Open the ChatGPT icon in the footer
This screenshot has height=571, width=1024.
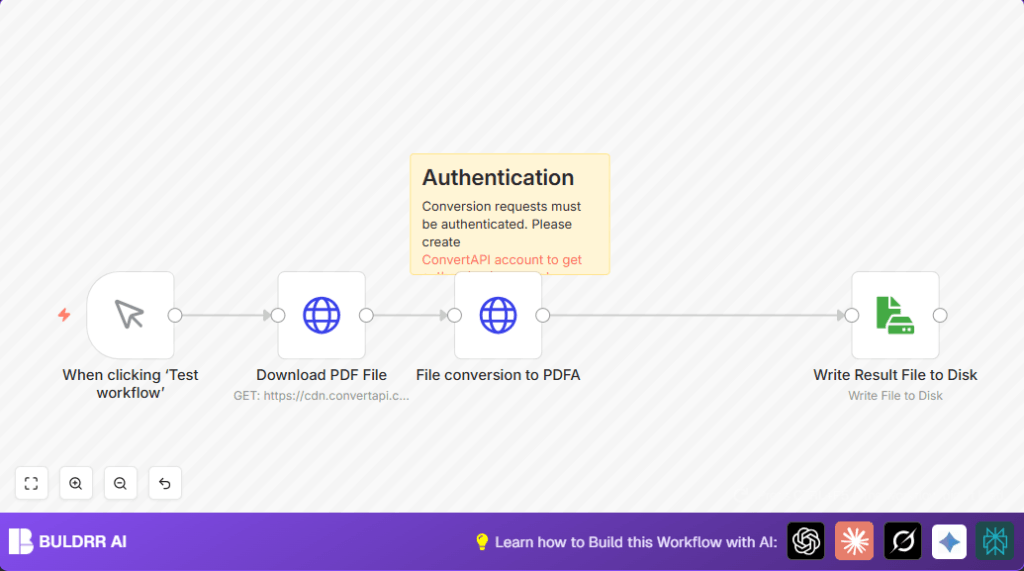click(806, 541)
